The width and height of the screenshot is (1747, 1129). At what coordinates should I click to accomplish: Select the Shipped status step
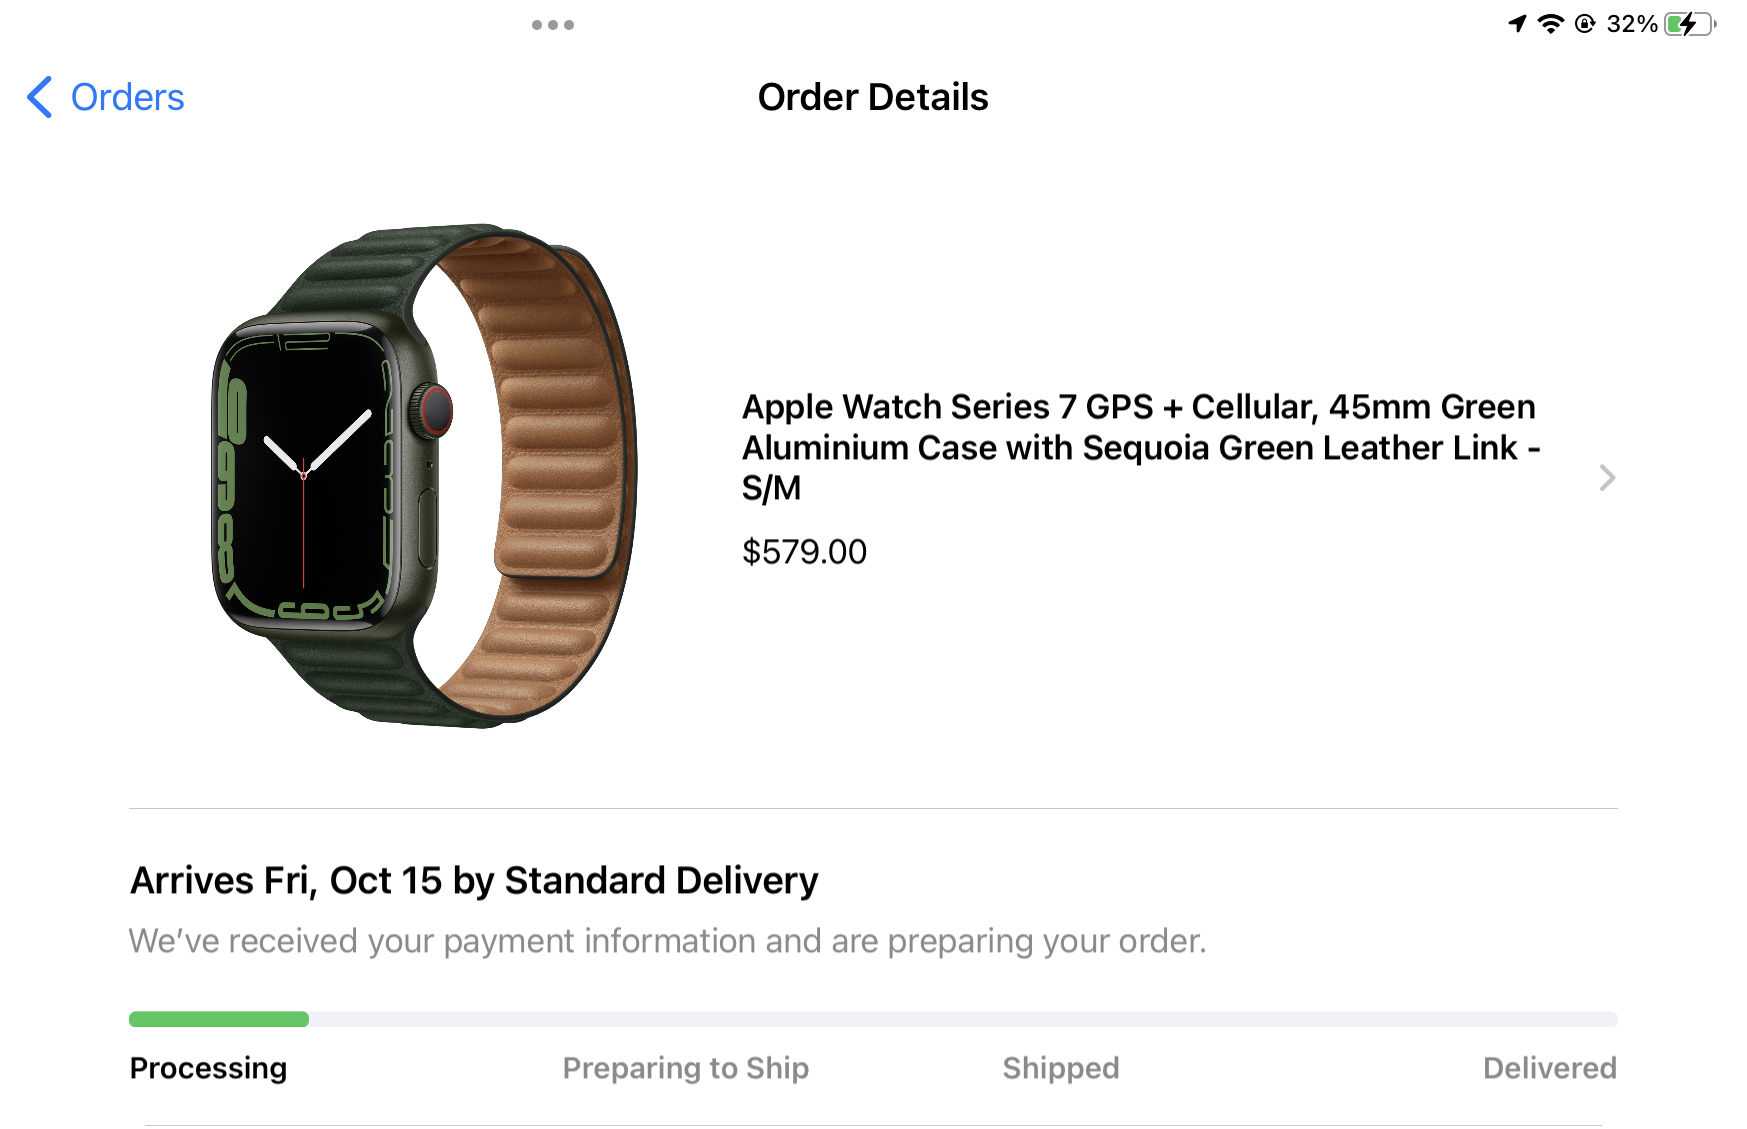click(1060, 1068)
